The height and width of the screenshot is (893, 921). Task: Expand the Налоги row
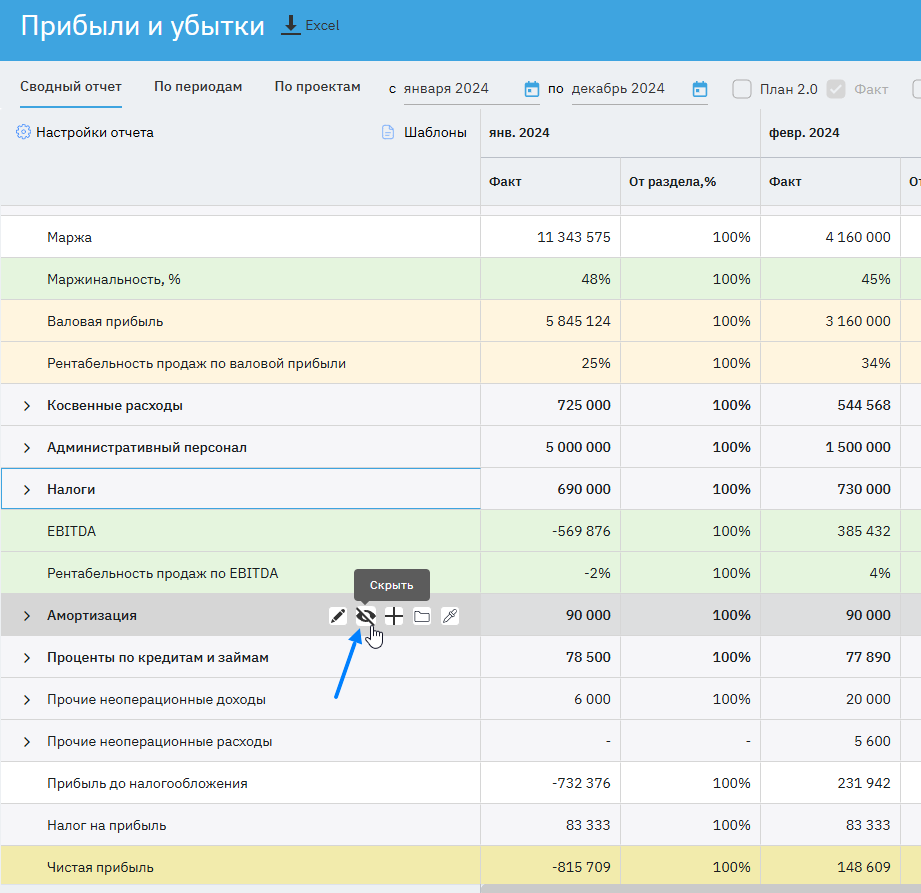coord(27,490)
